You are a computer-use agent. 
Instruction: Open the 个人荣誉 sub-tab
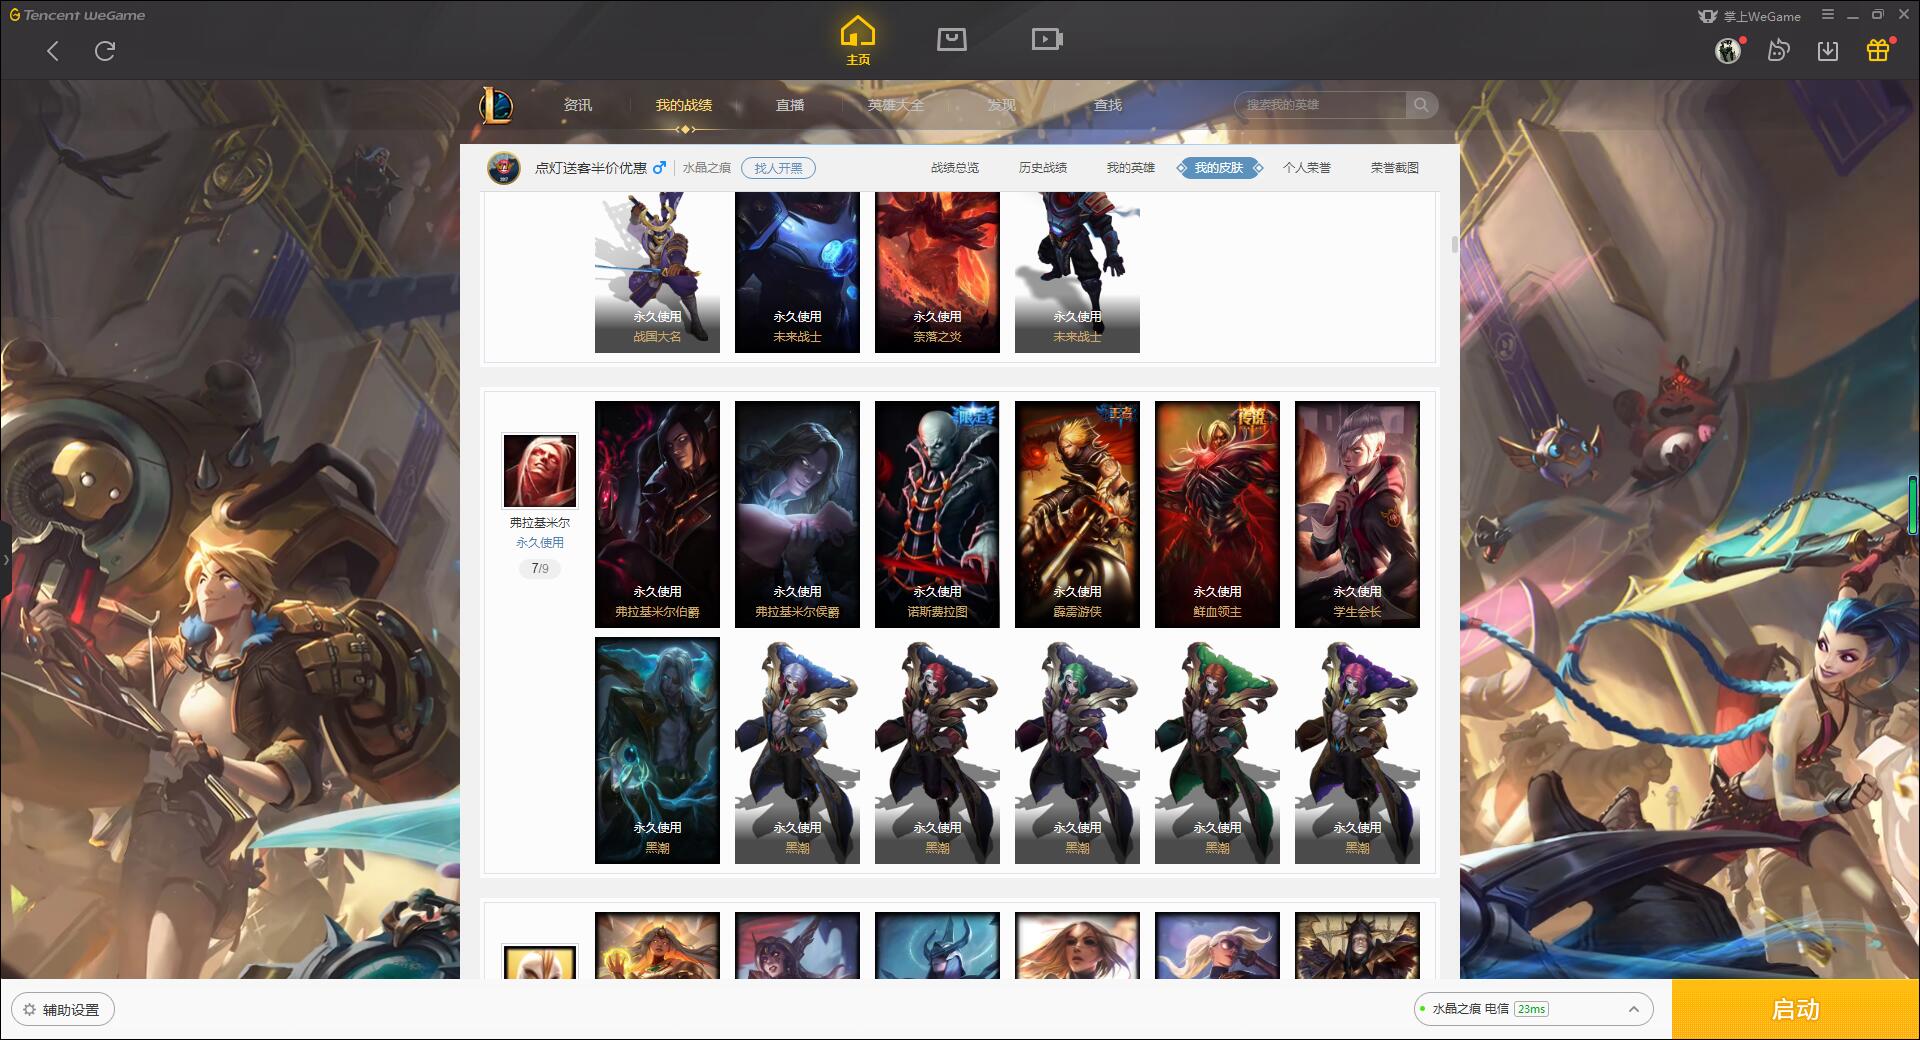1307,168
